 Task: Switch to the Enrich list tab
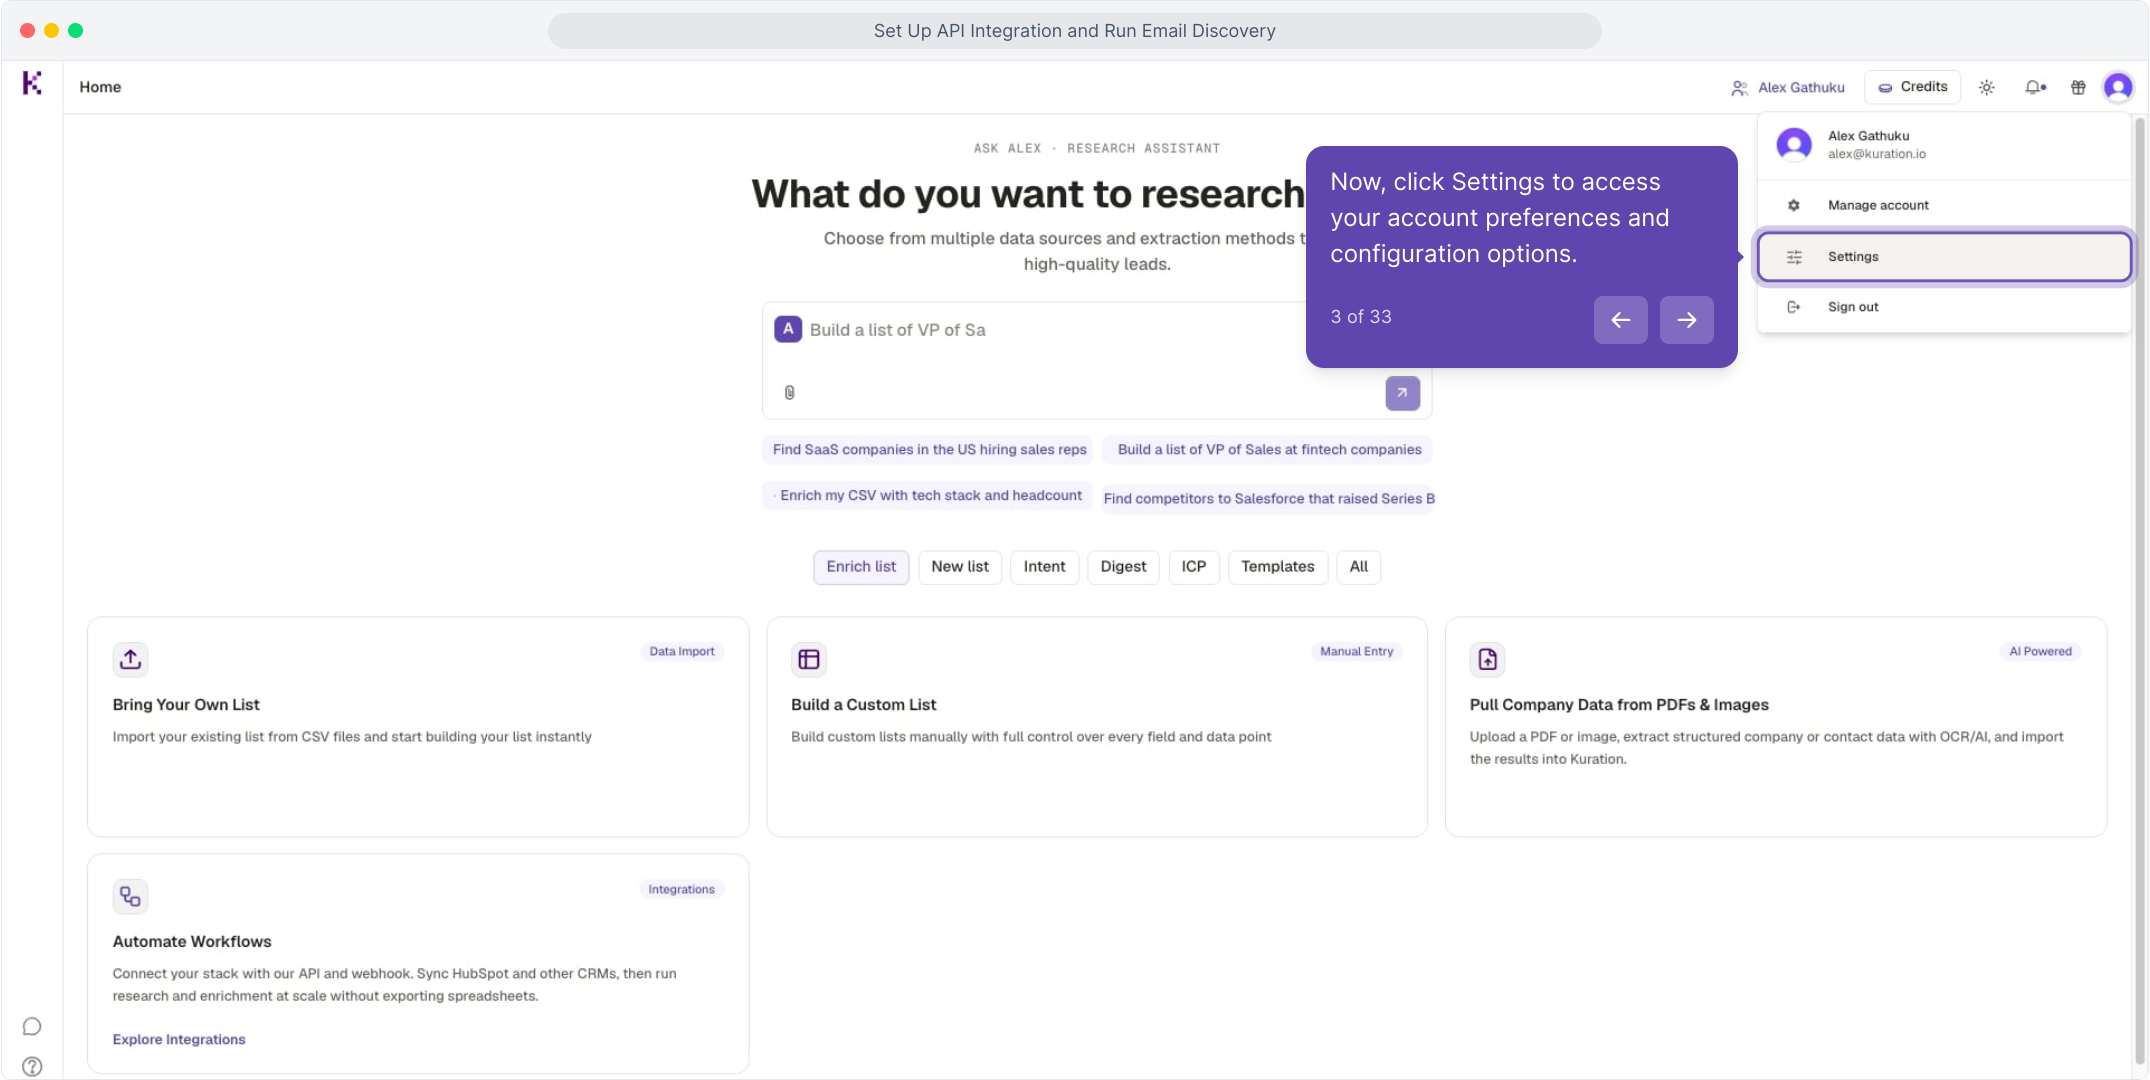click(x=861, y=567)
